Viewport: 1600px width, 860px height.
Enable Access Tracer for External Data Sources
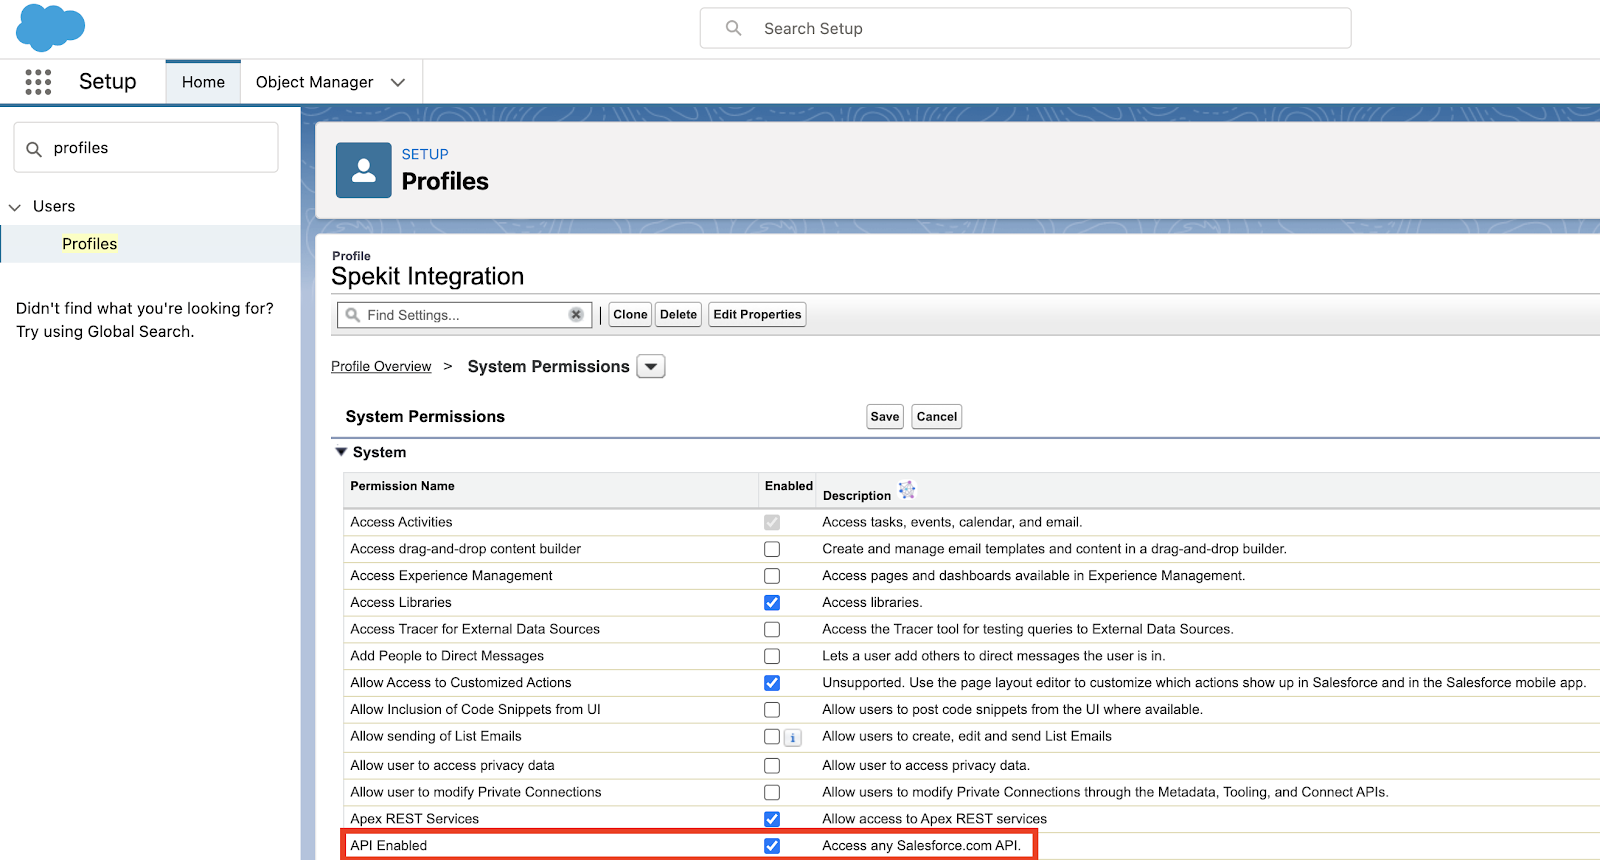click(772, 629)
